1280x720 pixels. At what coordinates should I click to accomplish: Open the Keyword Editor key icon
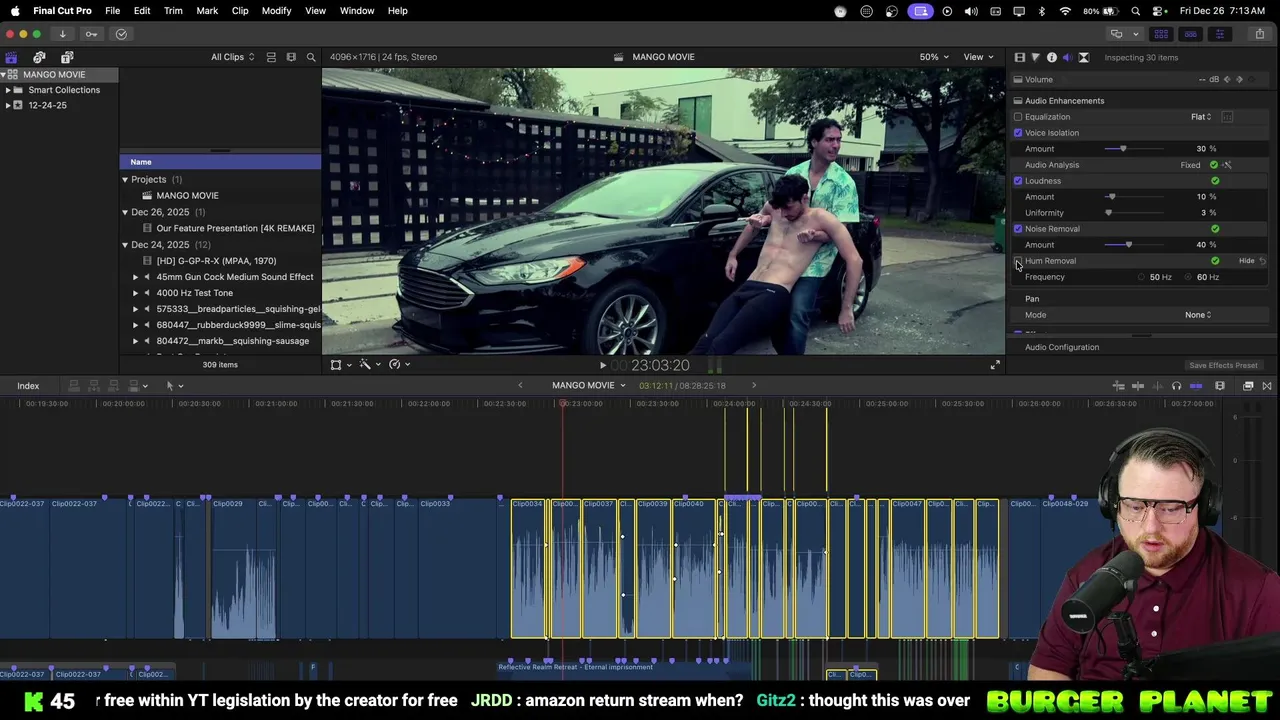coord(91,34)
